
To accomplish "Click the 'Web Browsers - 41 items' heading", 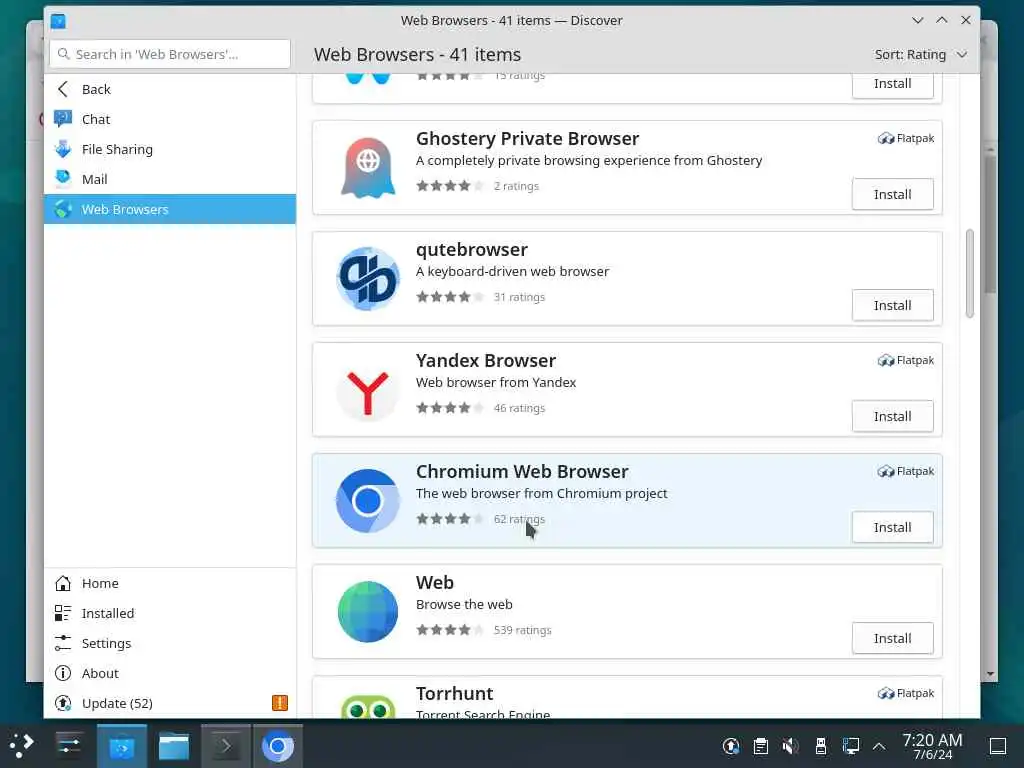I will (x=417, y=55).
